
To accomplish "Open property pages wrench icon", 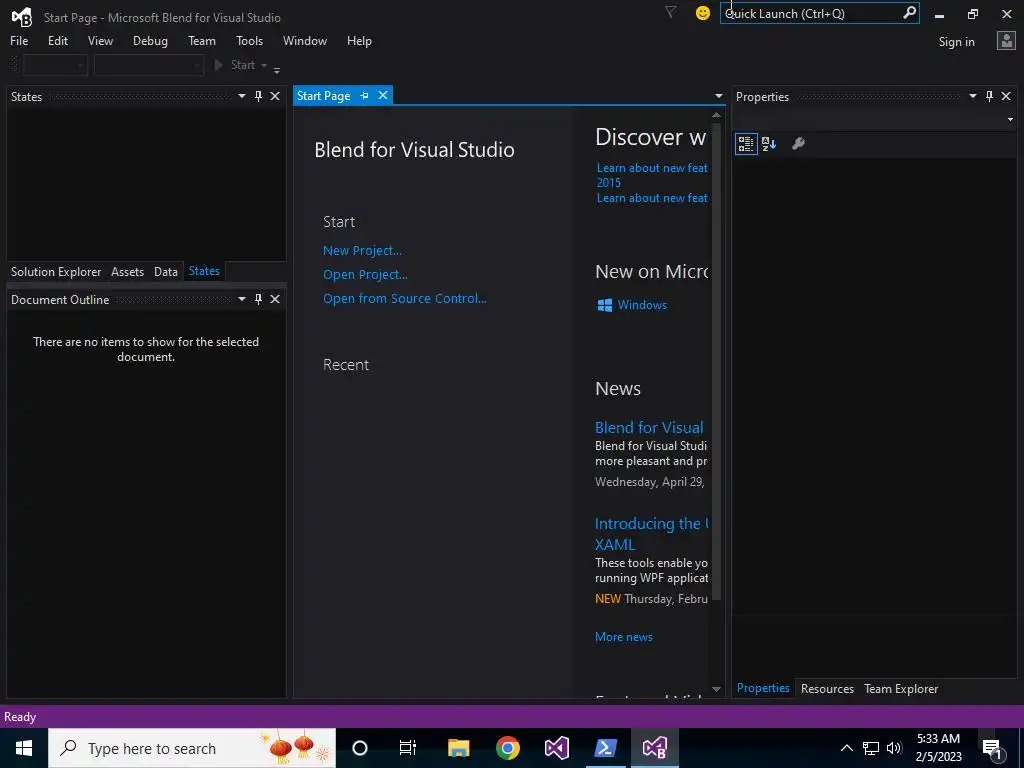I will tap(798, 144).
